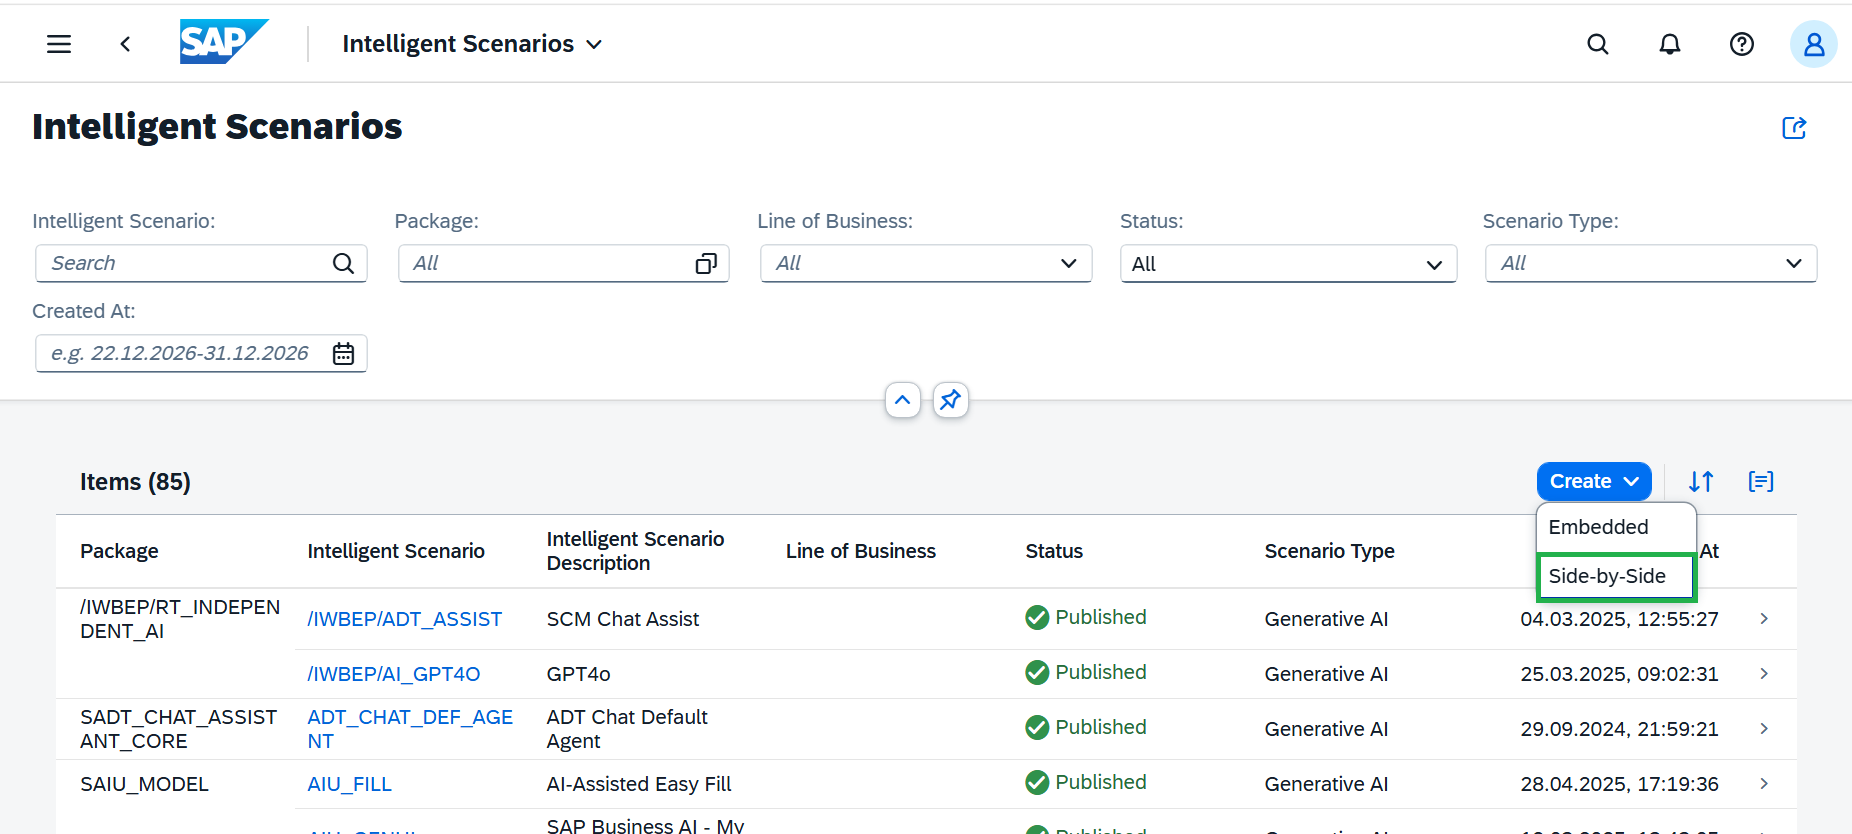The height and width of the screenshot is (834, 1852).
Task: Click the Scenario Type column header
Action: pyautogui.click(x=1330, y=551)
